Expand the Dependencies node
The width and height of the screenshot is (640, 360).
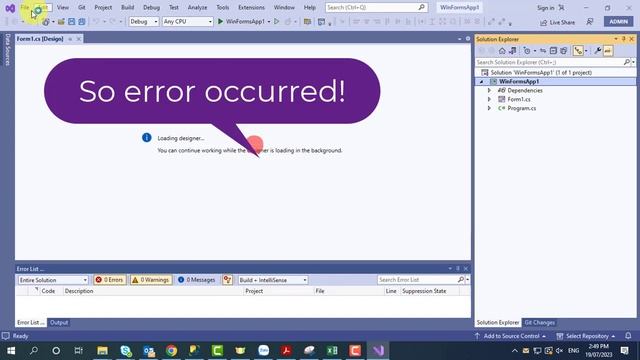coord(489,90)
